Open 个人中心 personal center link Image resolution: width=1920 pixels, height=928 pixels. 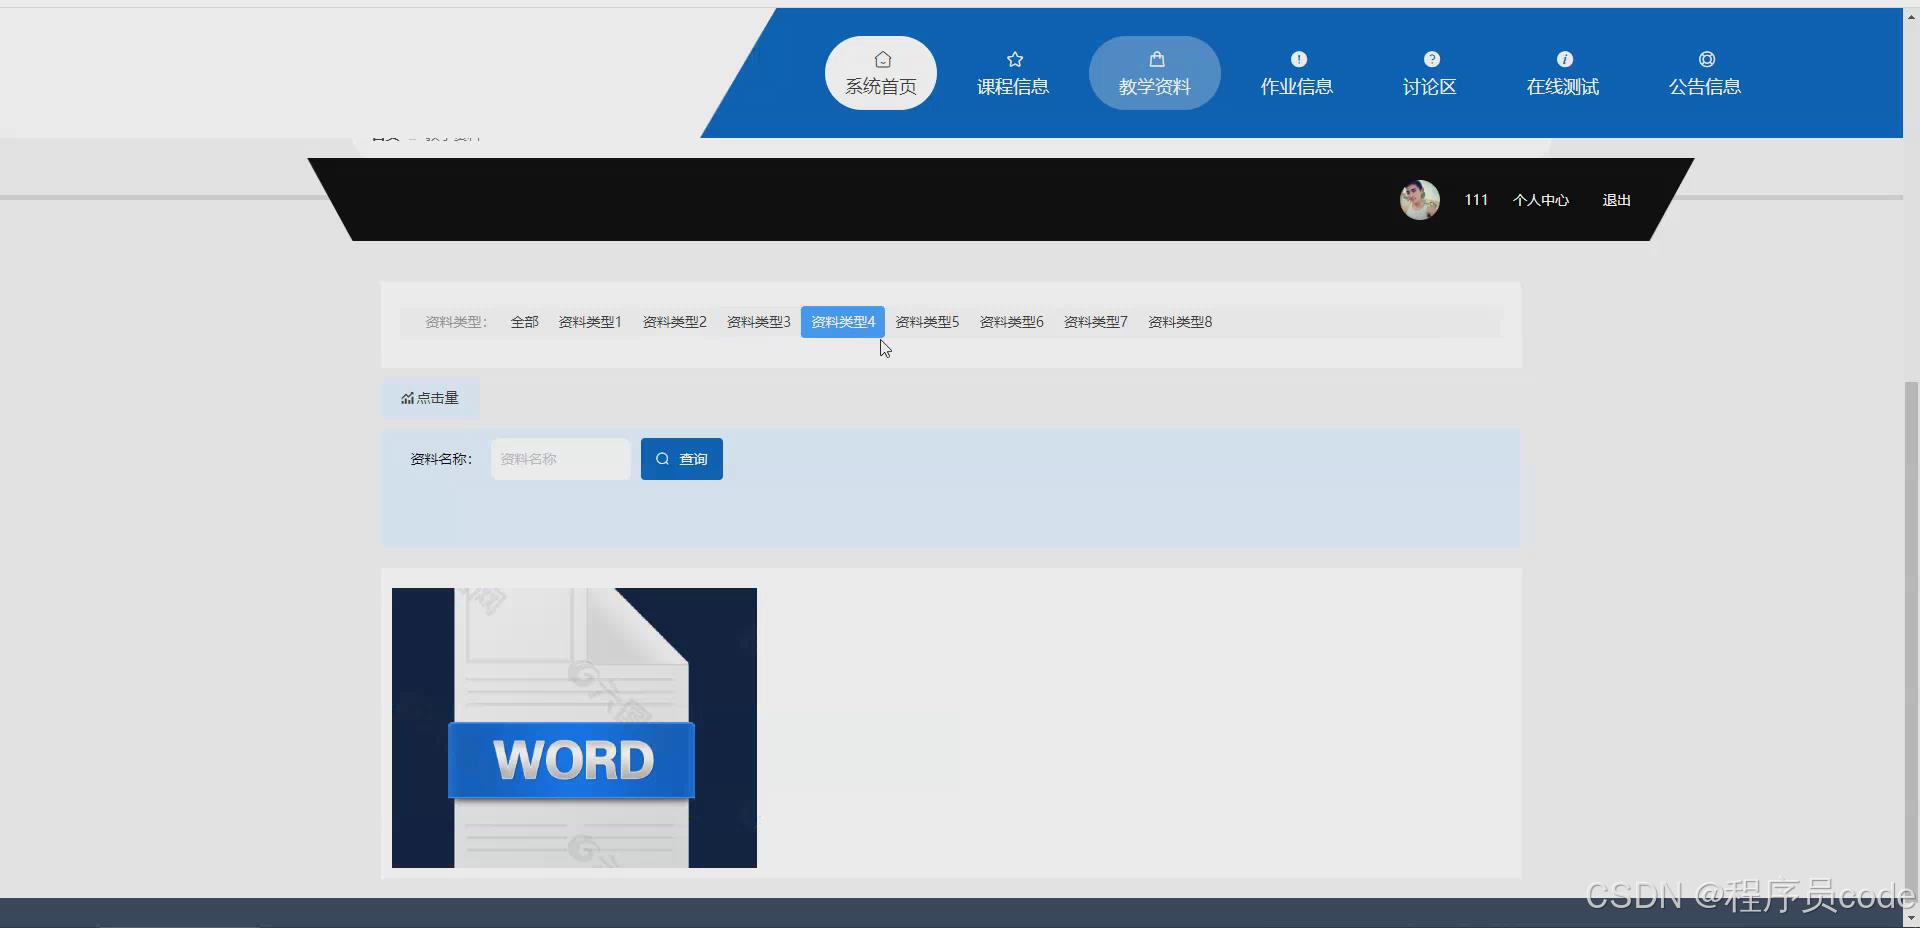coord(1541,200)
